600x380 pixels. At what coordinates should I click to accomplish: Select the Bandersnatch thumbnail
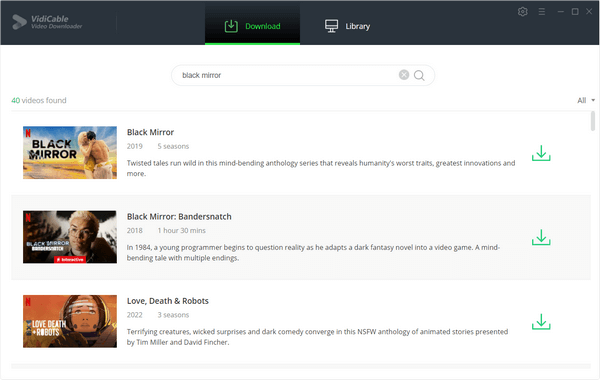(x=70, y=236)
